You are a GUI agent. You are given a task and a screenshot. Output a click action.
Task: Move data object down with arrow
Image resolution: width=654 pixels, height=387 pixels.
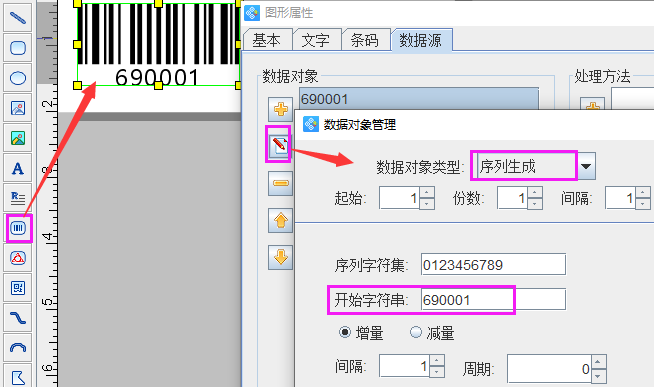tap(280, 257)
